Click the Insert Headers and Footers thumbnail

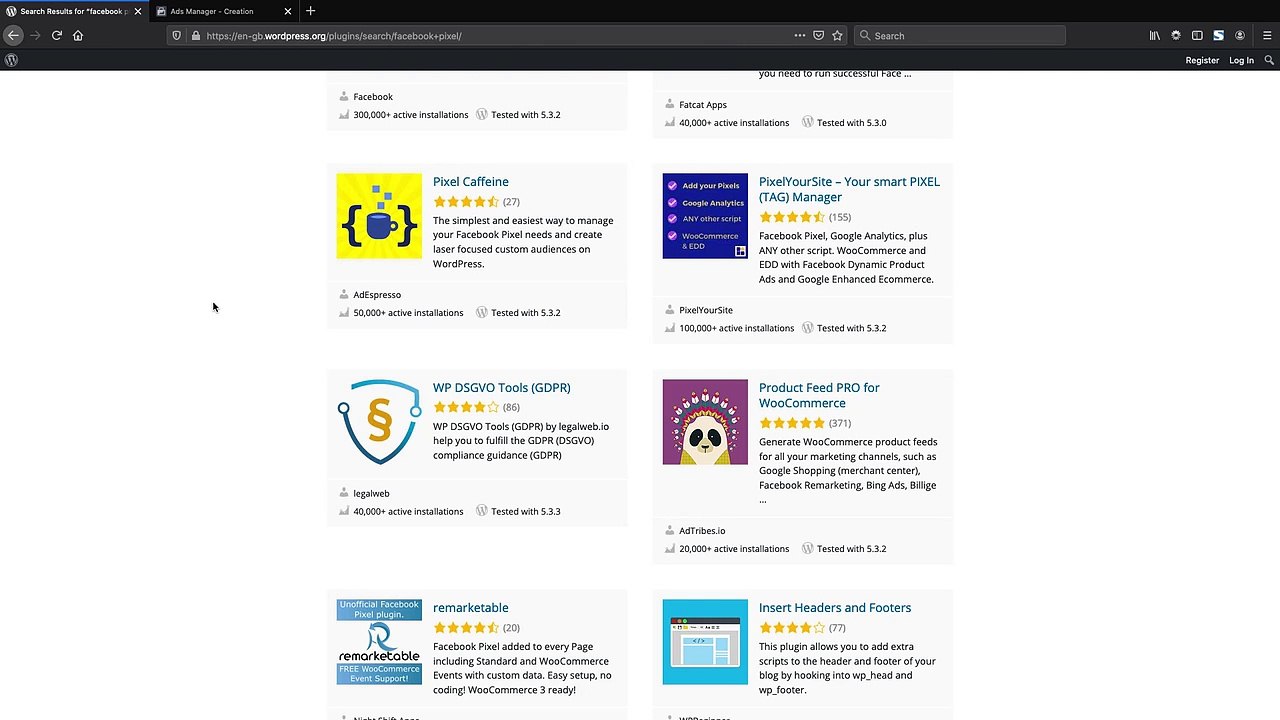coord(705,642)
